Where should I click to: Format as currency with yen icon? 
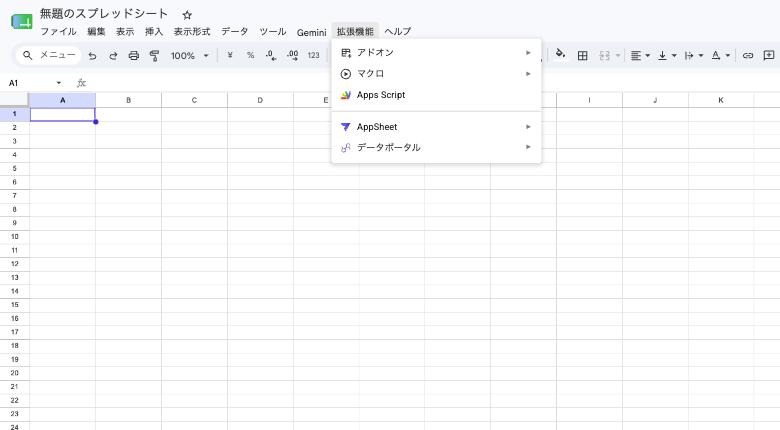tap(230, 55)
